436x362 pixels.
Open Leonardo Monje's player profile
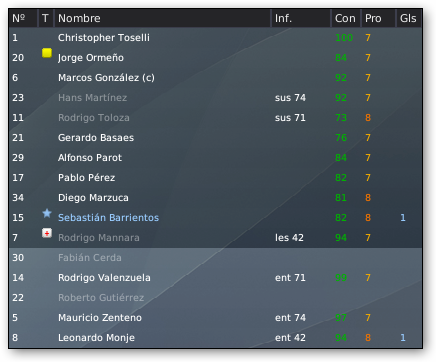coord(96,338)
